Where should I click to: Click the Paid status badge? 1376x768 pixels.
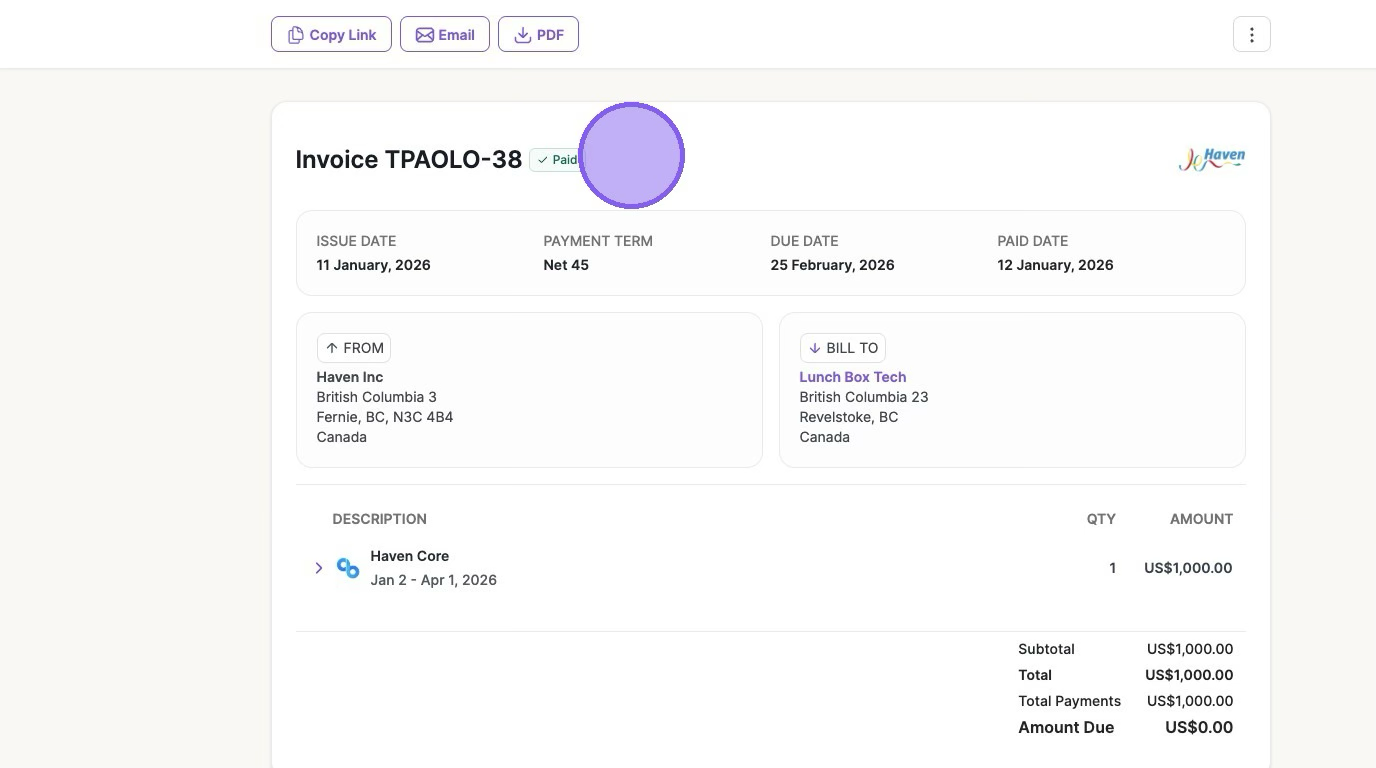pyautogui.click(x=556, y=160)
